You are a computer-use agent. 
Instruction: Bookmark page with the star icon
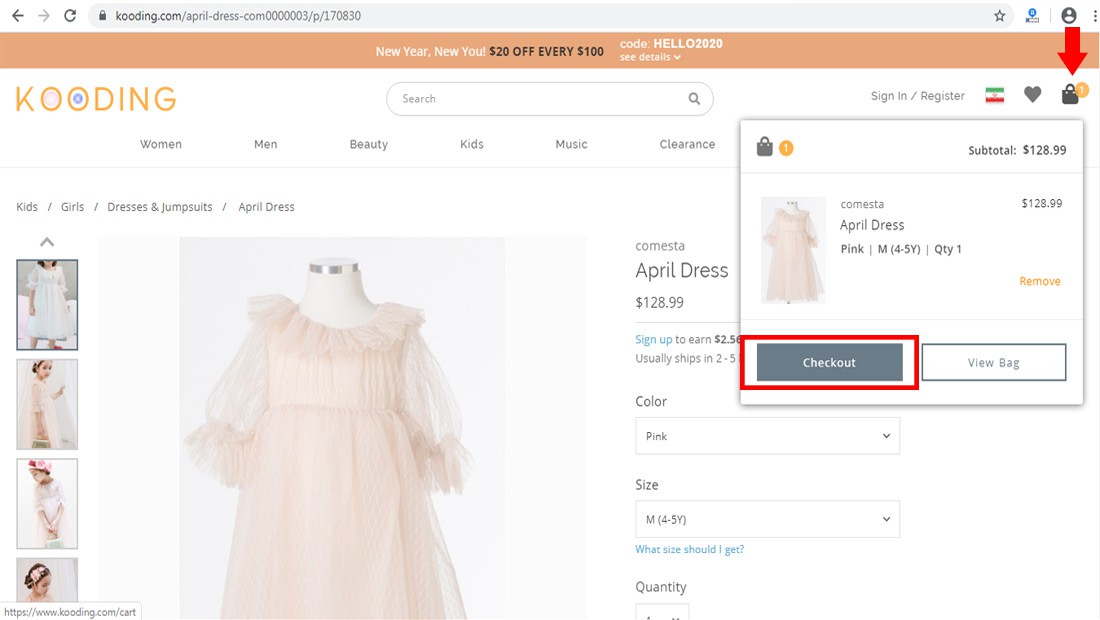[999, 16]
